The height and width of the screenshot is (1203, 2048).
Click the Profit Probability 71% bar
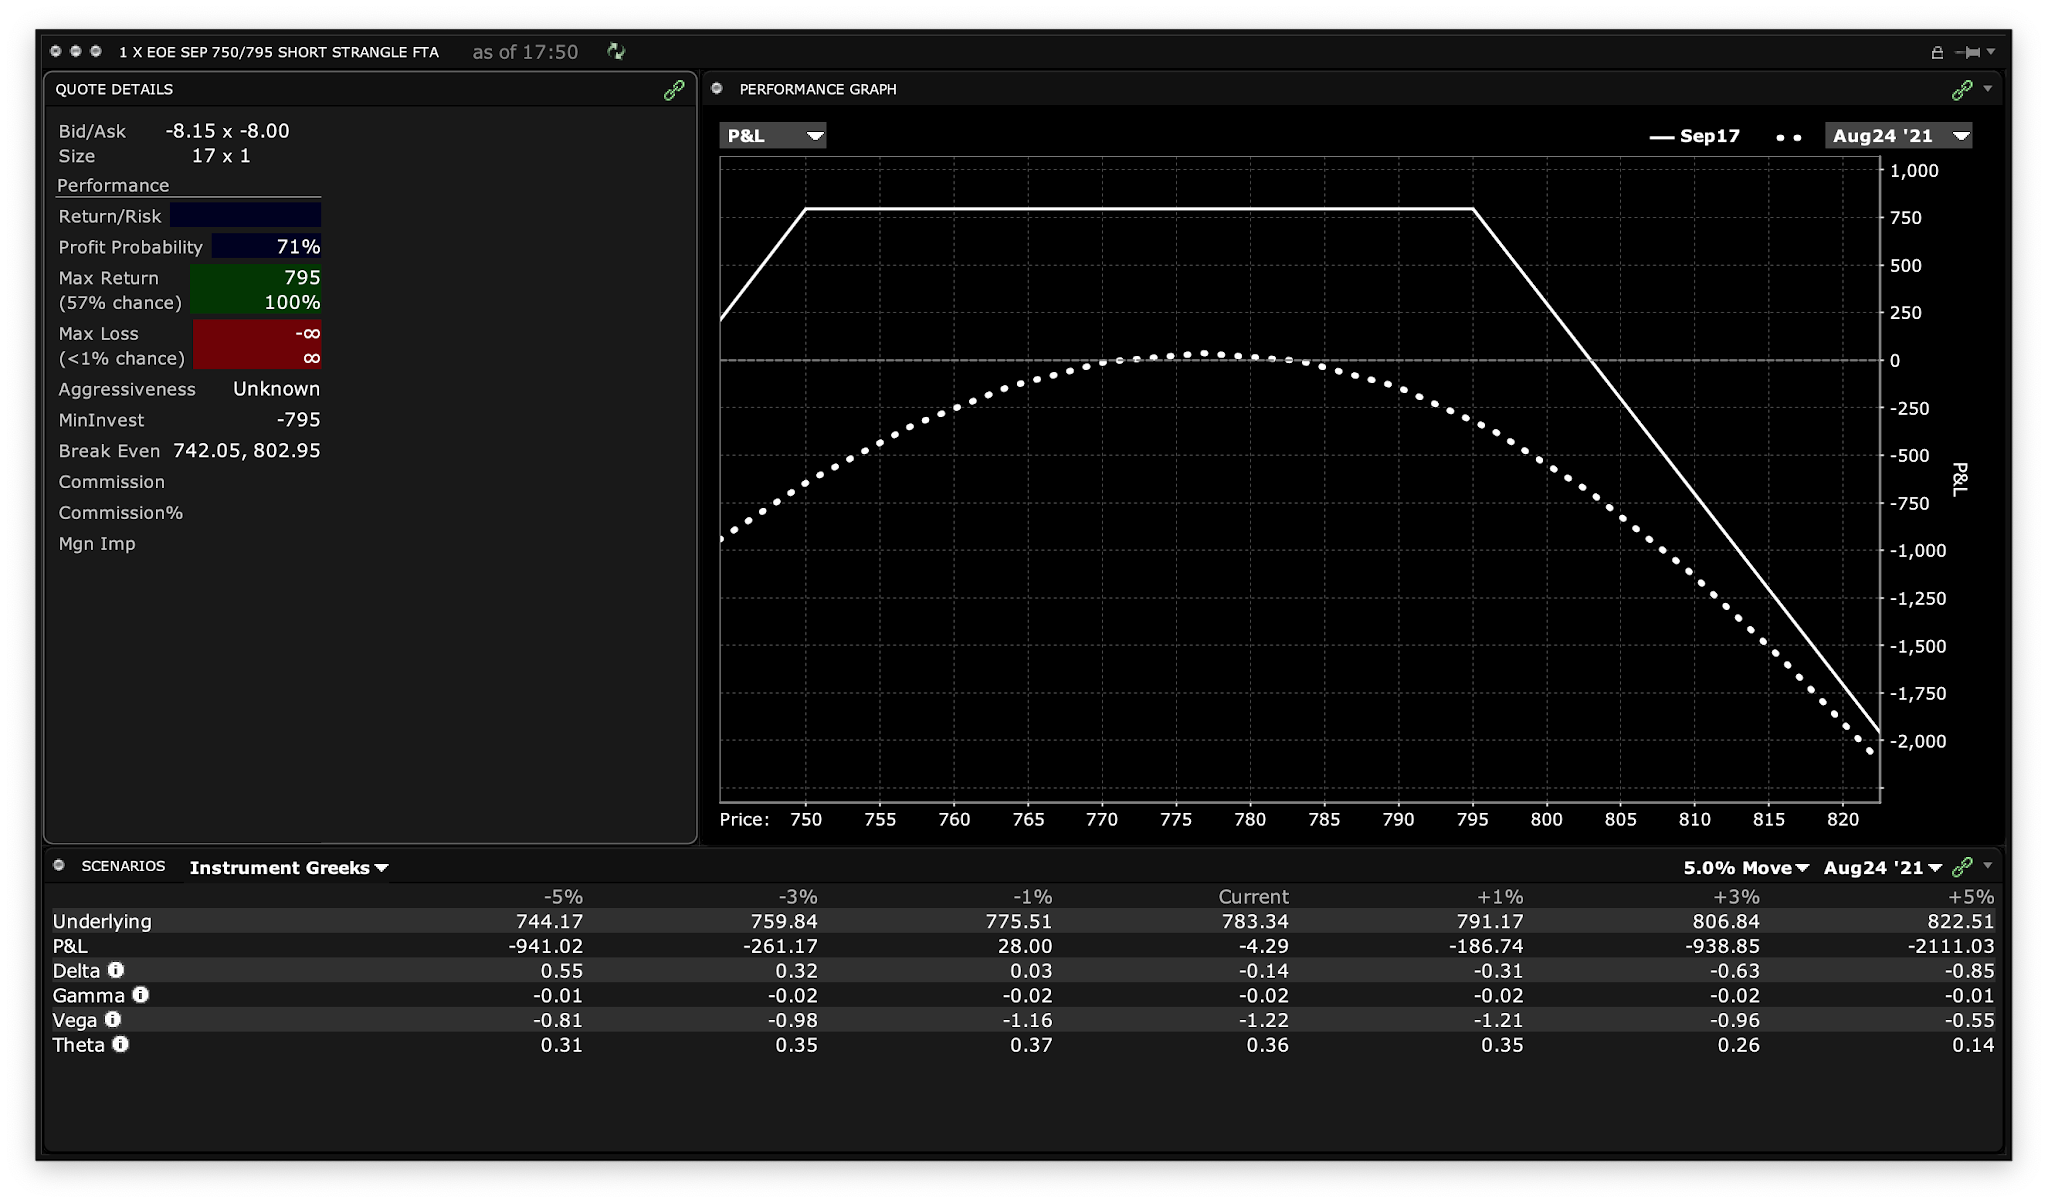(x=266, y=247)
